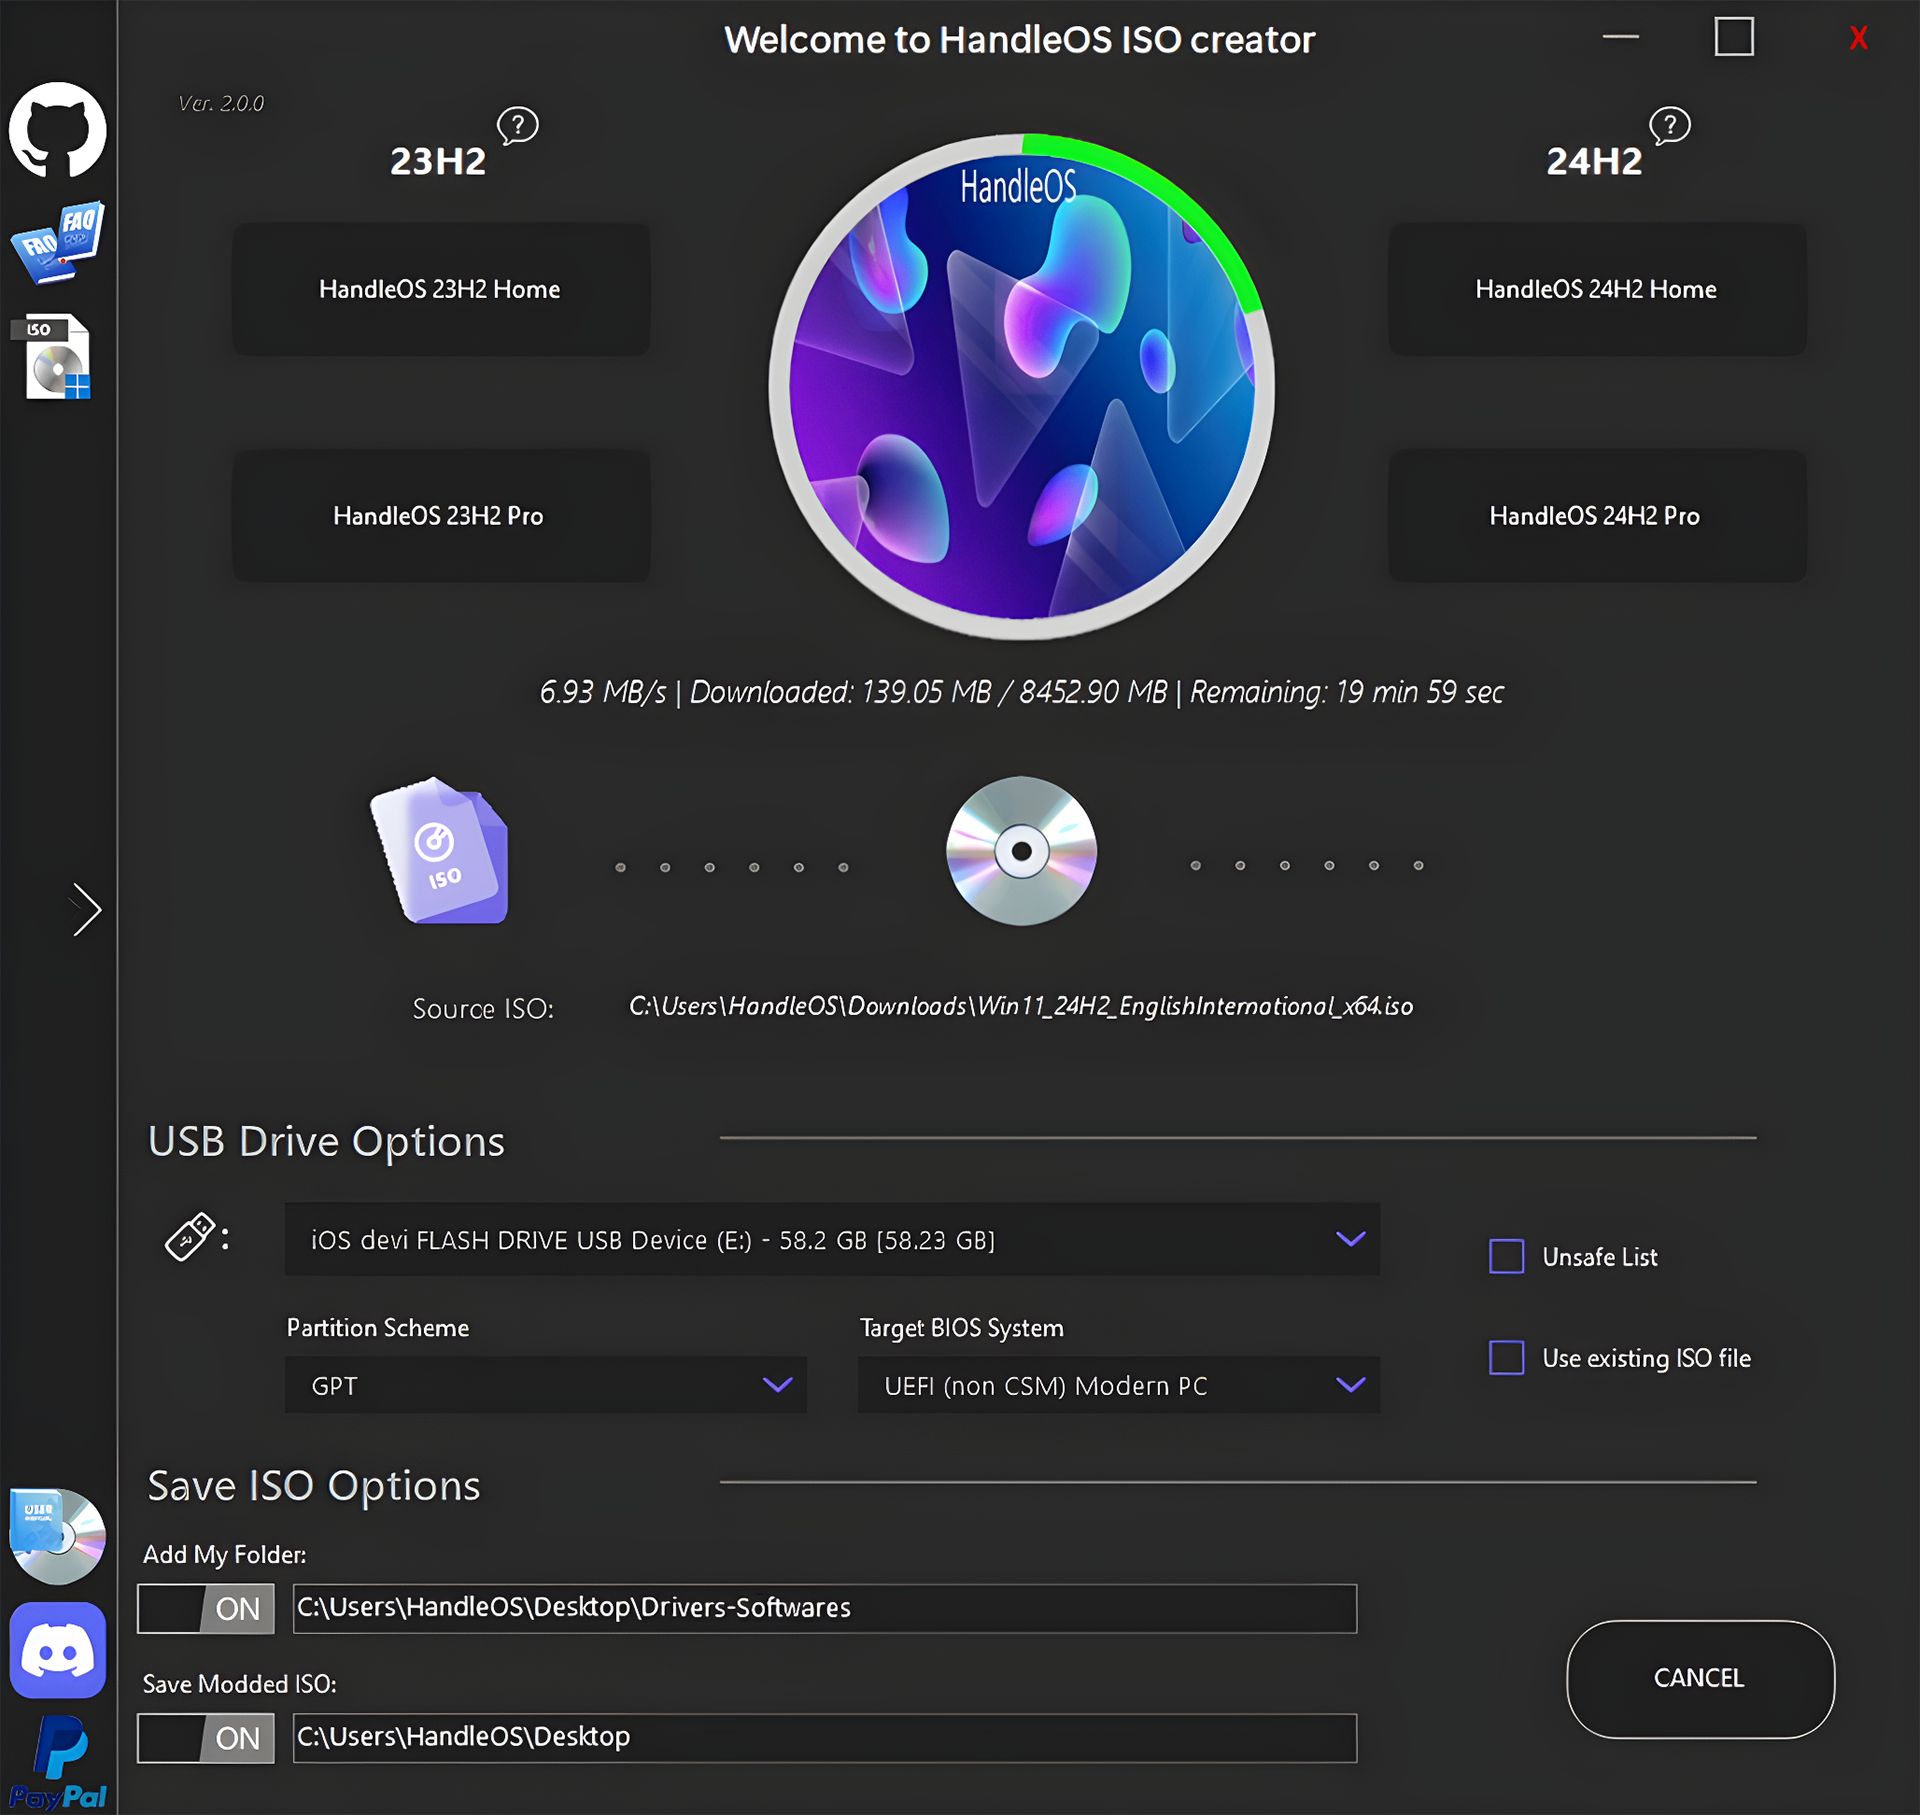This screenshot has width=1920, height=1815.
Task: Turn off the Add My Folder toggle
Action: [x=205, y=1608]
